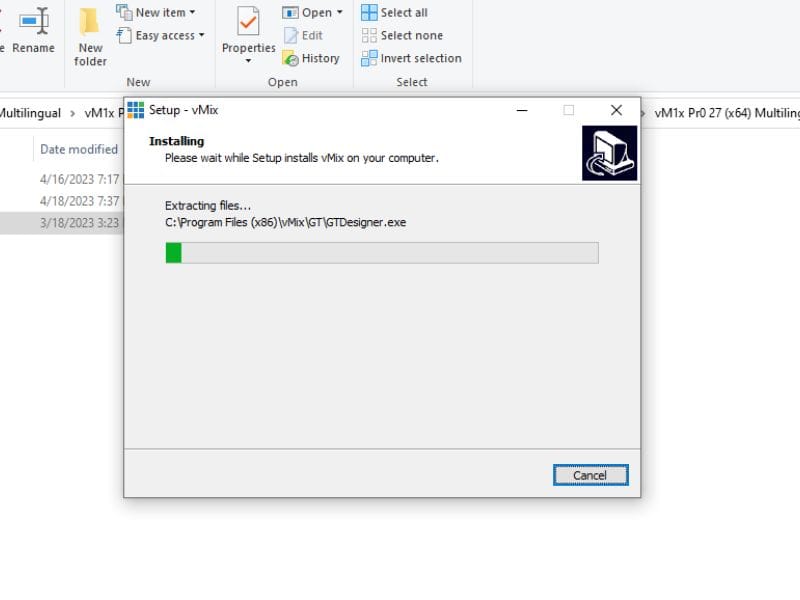The image size is (800, 600).
Task: Expand the Easy access dropdown
Action: coord(202,35)
